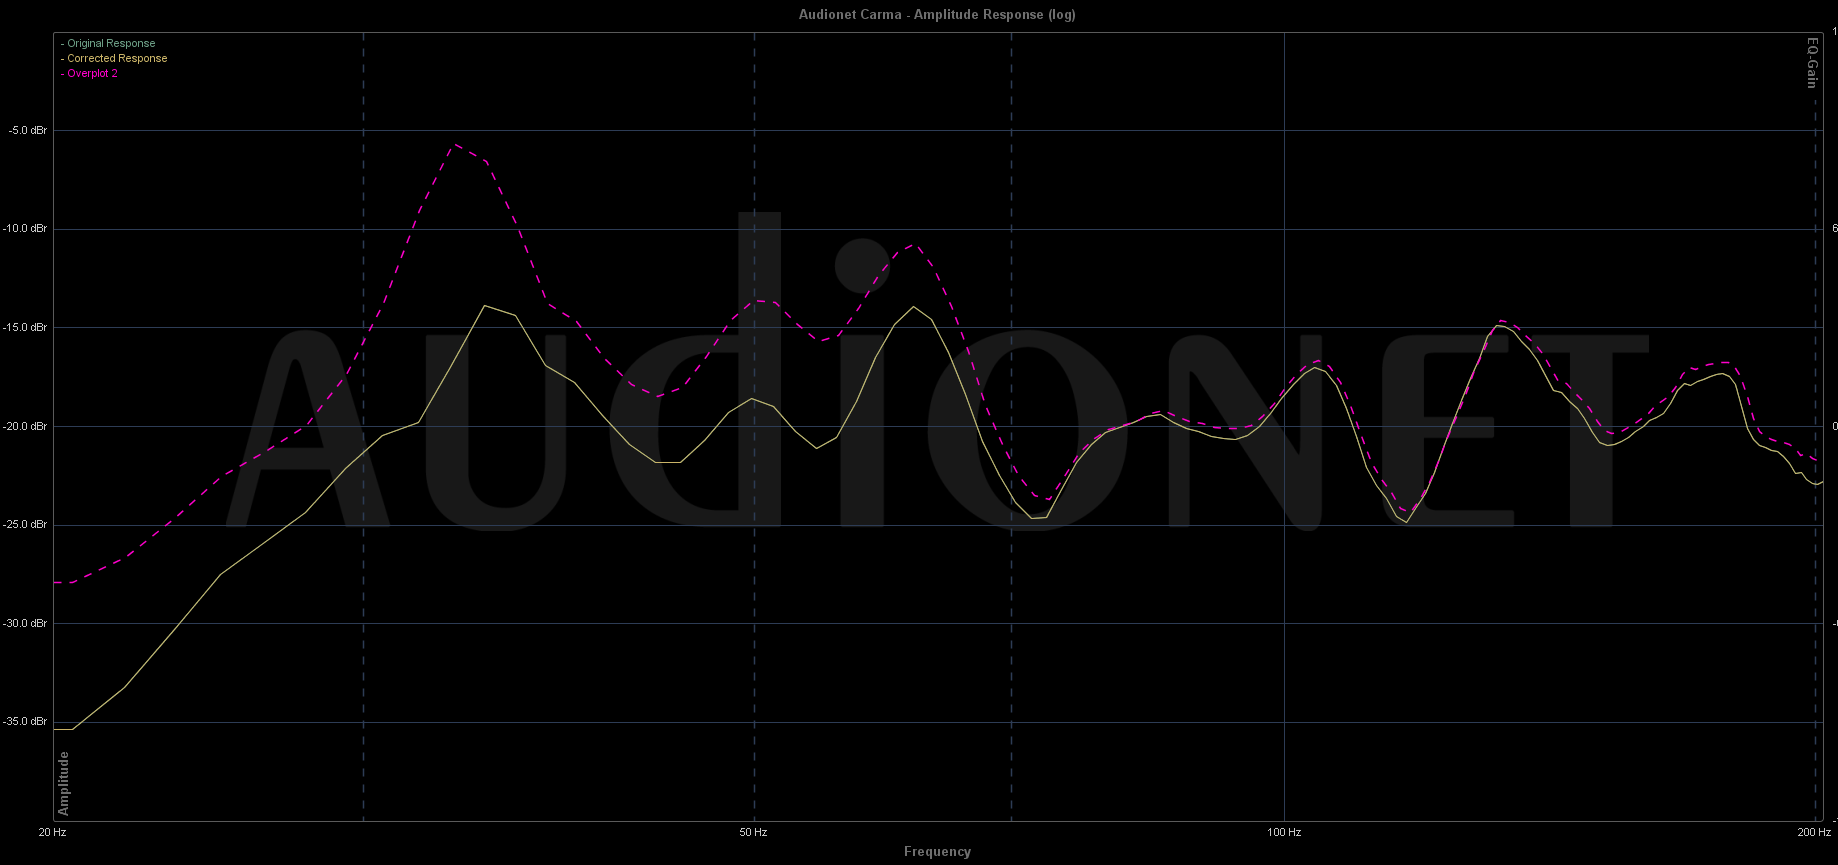This screenshot has height=865, width=1838.
Task: Click the Original Response legend entry
Action: pos(110,44)
